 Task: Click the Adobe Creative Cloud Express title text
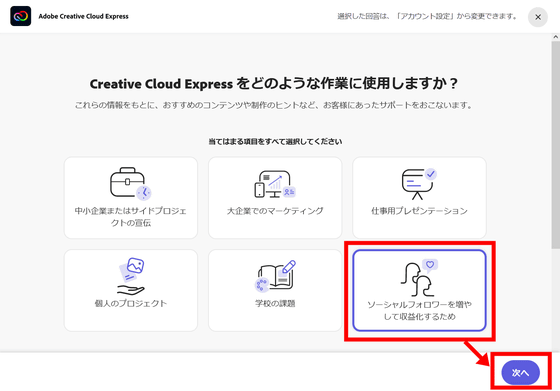(84, 16)
